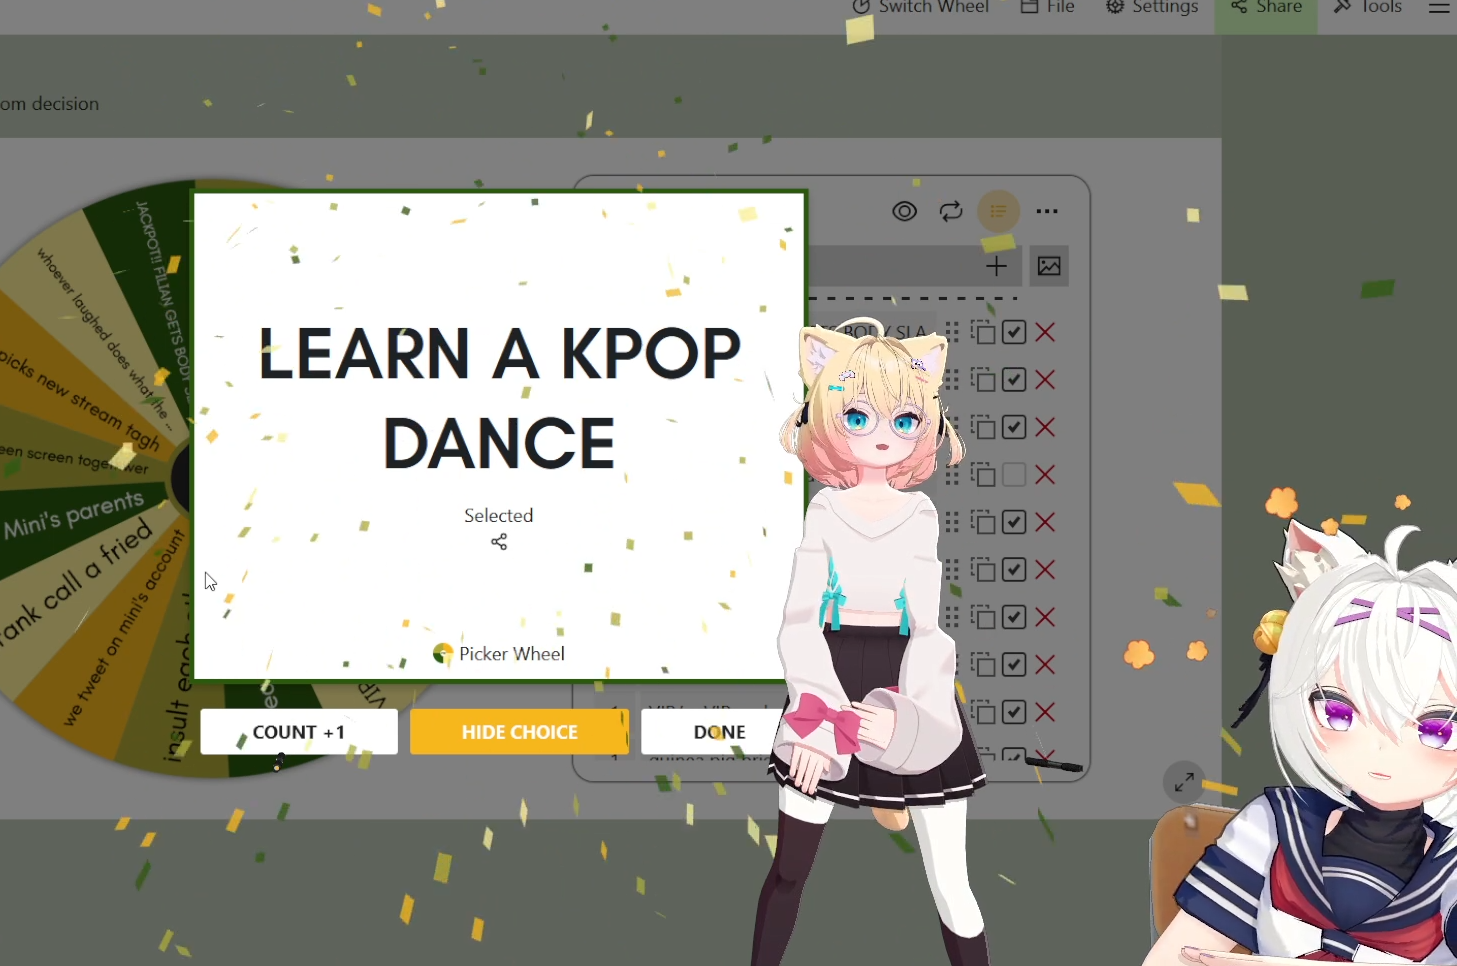Click the expand fullscreen arrows icon

1184,782
